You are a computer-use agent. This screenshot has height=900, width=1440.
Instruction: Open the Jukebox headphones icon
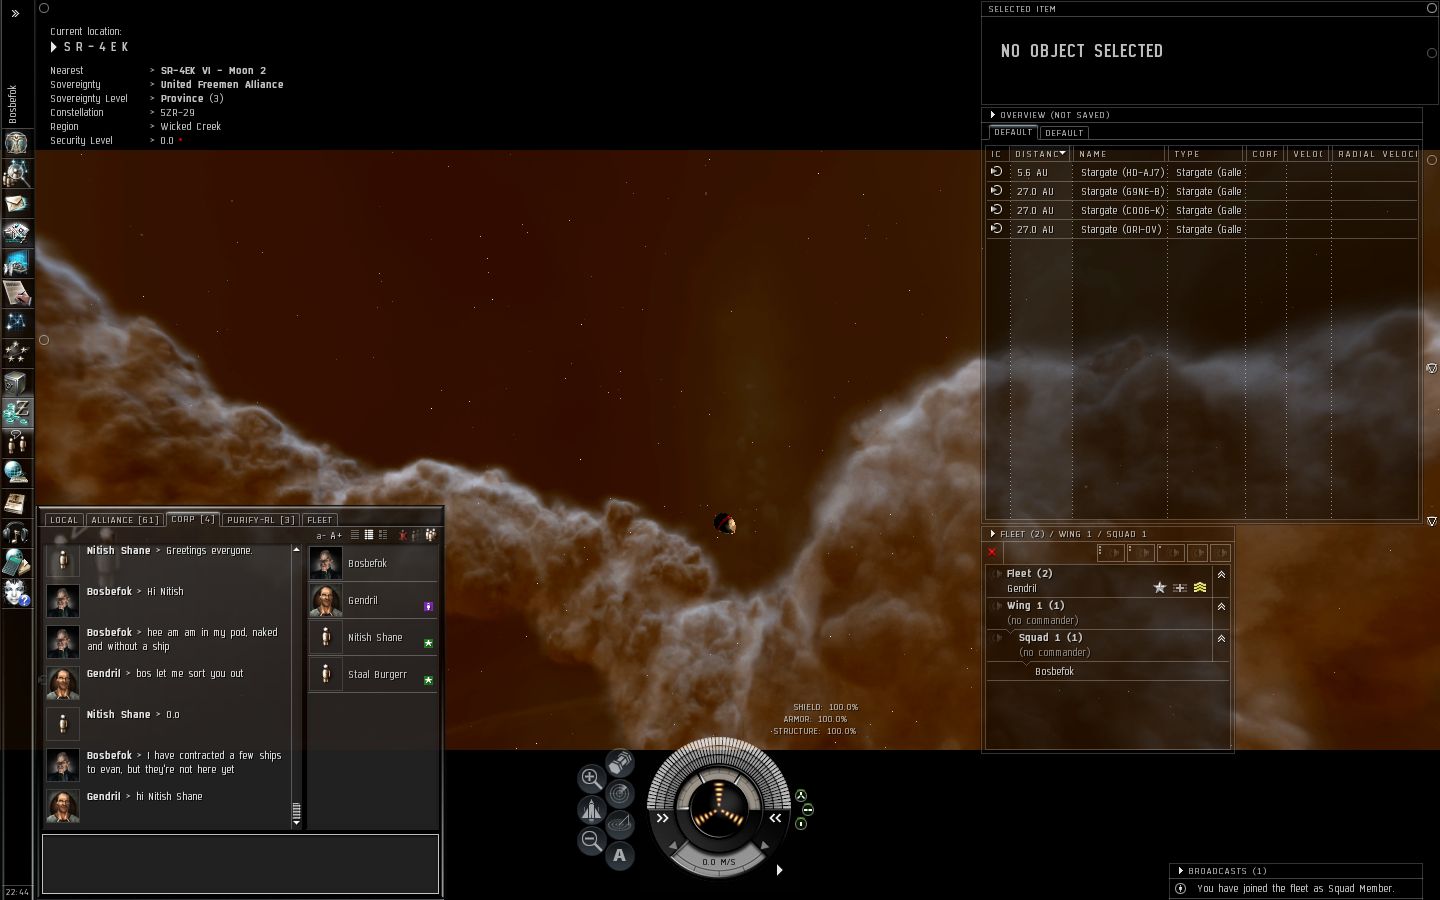[x=16, y=532]
